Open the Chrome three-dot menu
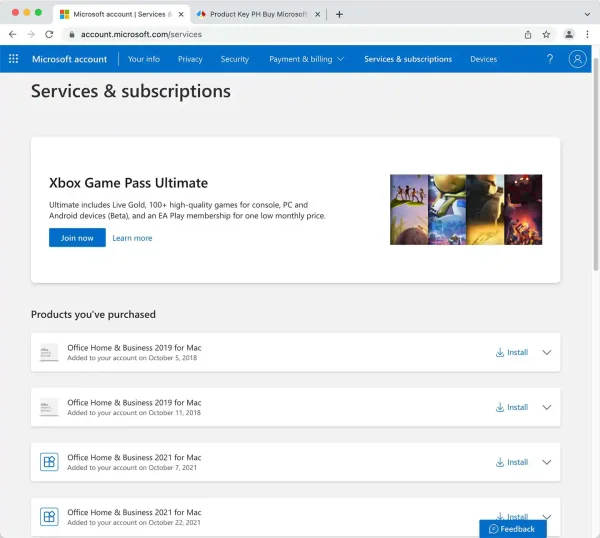 (x=587, y=34)
